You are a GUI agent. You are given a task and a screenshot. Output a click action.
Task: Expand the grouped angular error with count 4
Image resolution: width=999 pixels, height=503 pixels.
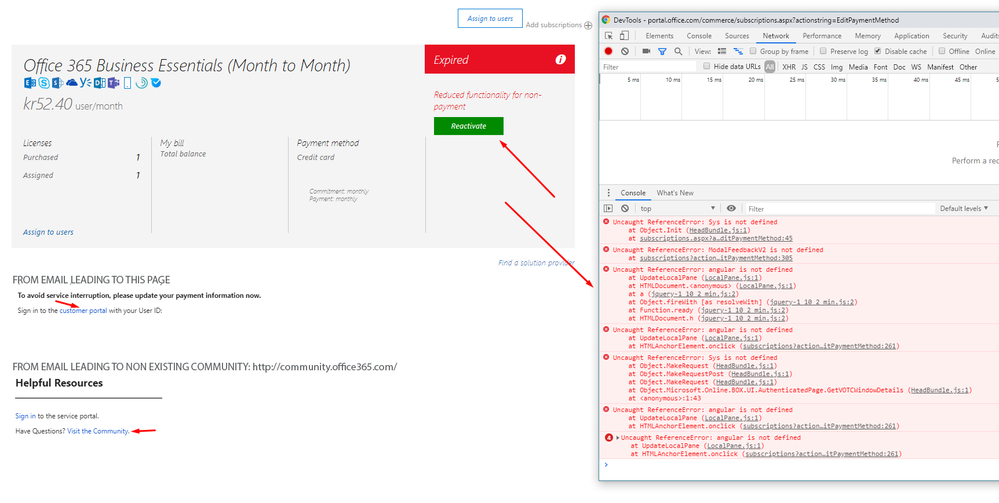point(618,438)
